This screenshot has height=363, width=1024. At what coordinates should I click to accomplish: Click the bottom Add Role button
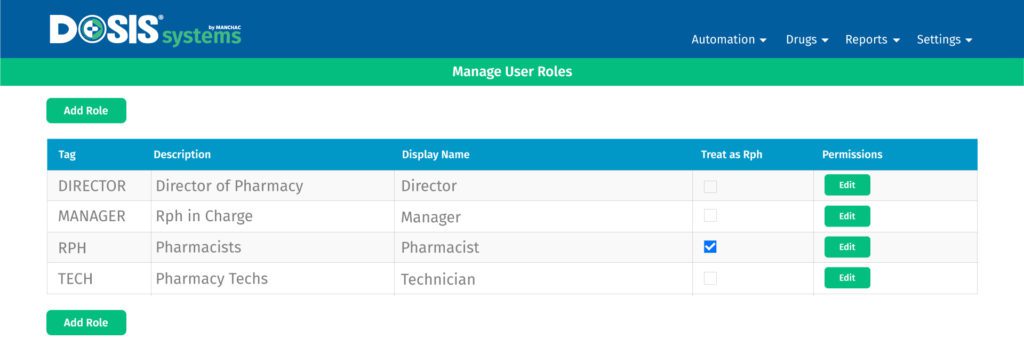click(x=86, y=323)
